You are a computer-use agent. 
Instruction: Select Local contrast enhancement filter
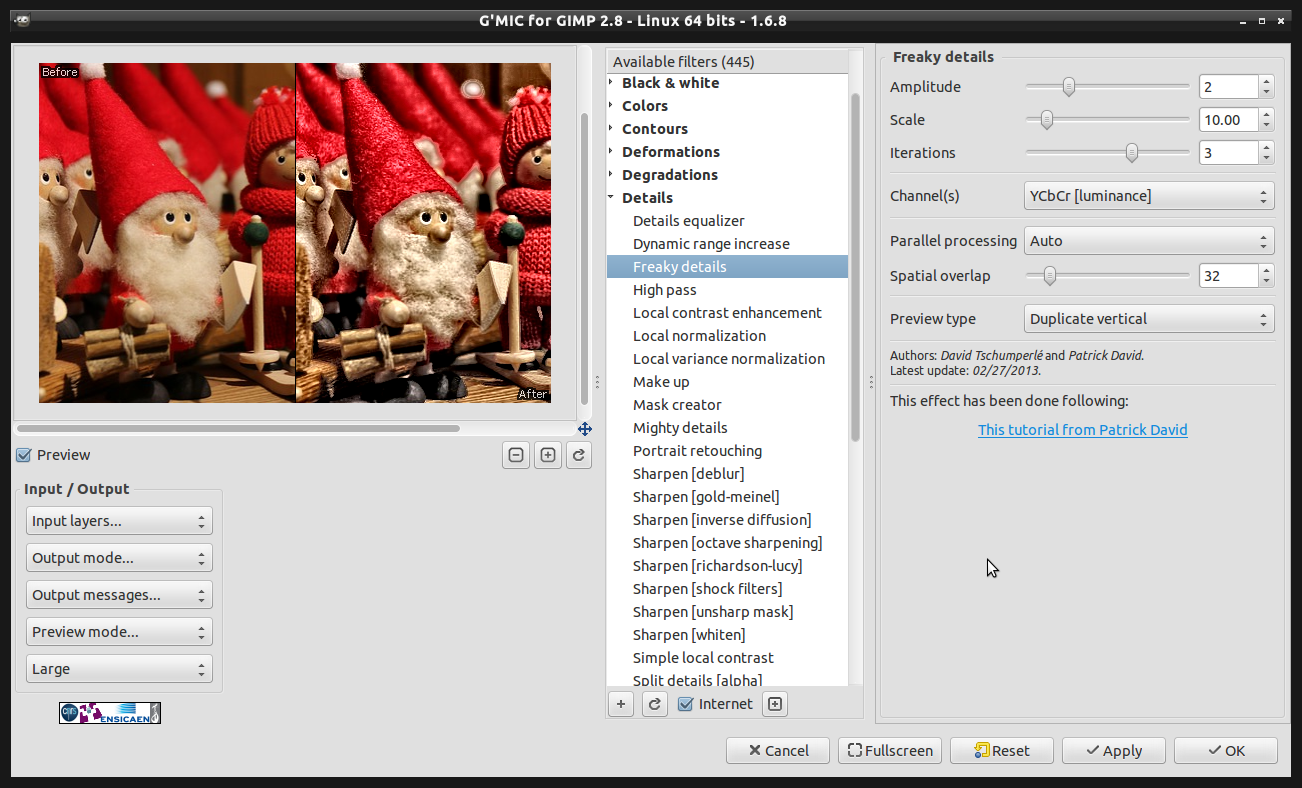click(x=727, y=313)
